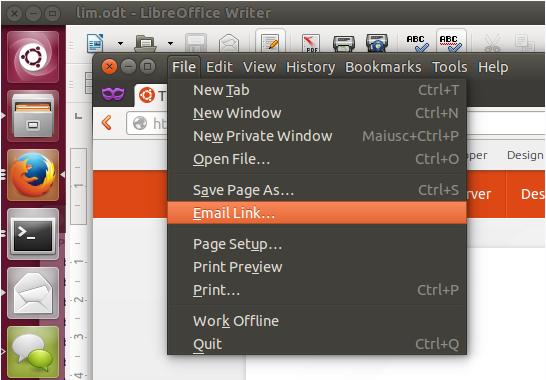The image size is (546, 380).
Task: Choose New Tab from the File menu
Action: 317,90
